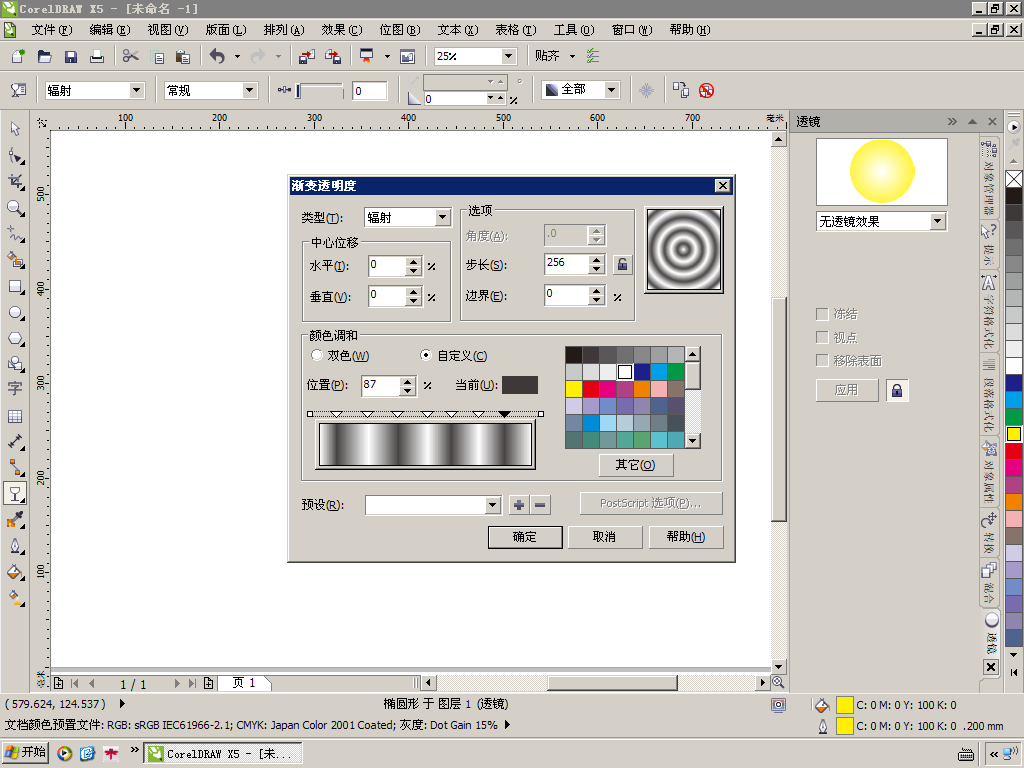The width and height of the screenshot is (1024, 768).
Task: Click the custom gradient preview bar
Action: coord(425,444)
